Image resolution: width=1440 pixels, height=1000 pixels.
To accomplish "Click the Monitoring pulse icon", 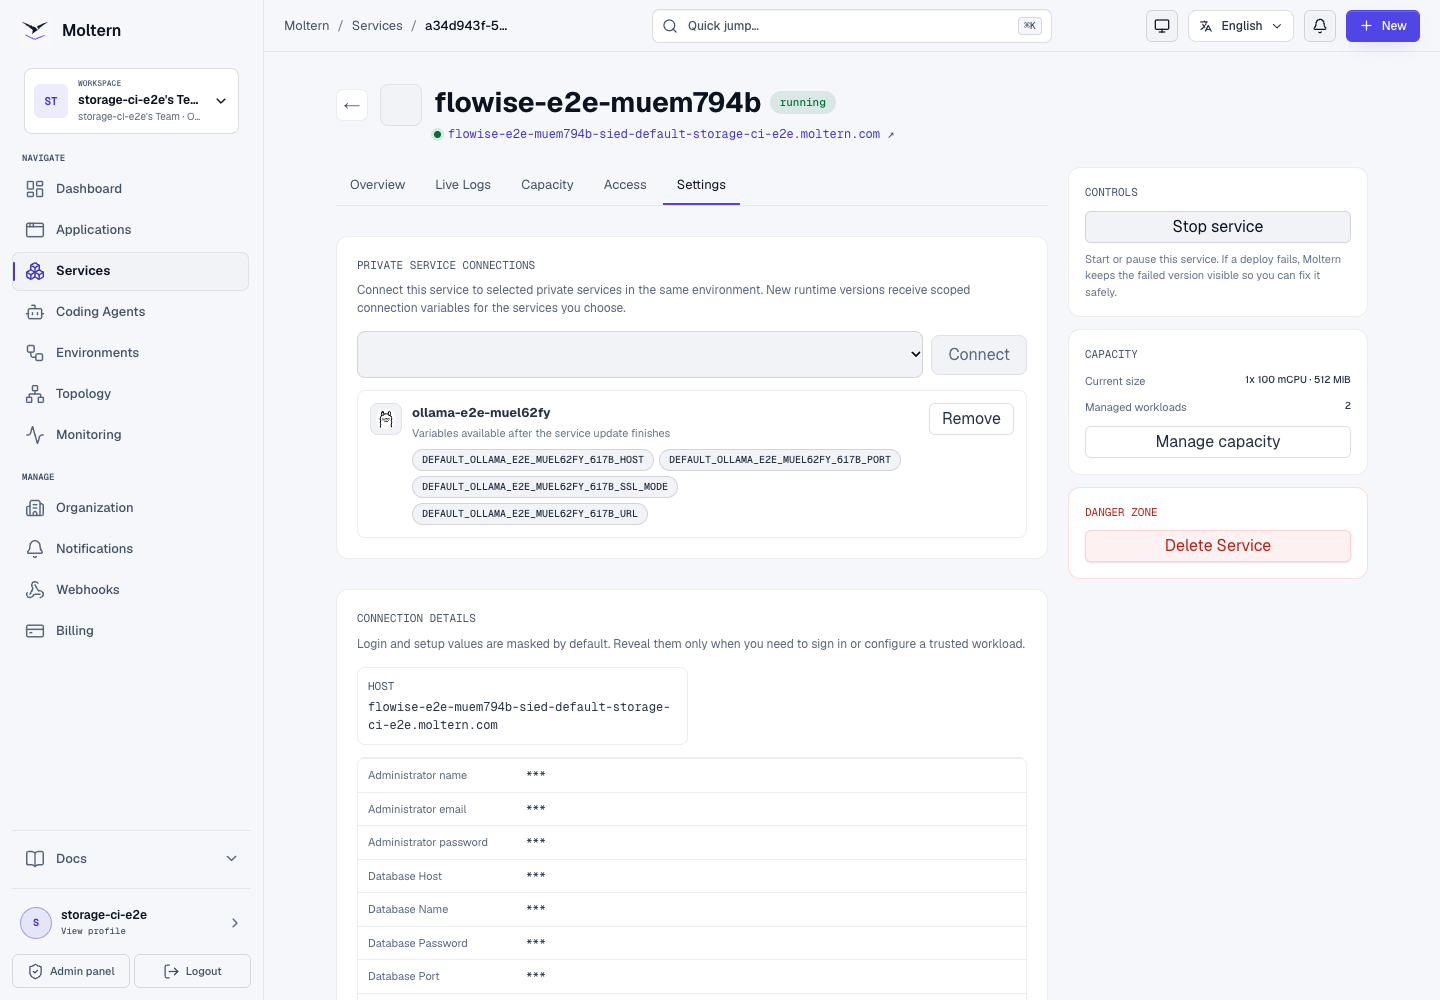I will click(x=35, y=435).
